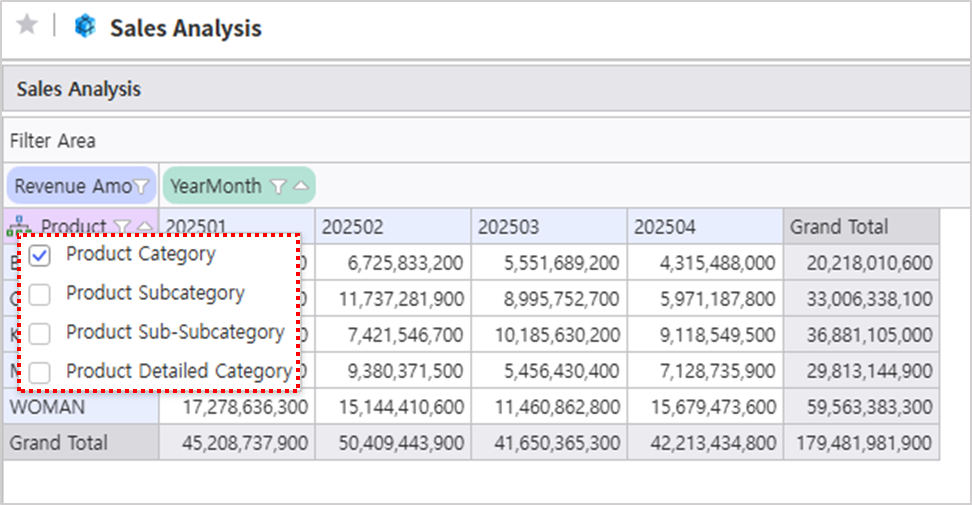Select the 202502 column header
This screenshot has height=505, width=972.
click(393, 226)
